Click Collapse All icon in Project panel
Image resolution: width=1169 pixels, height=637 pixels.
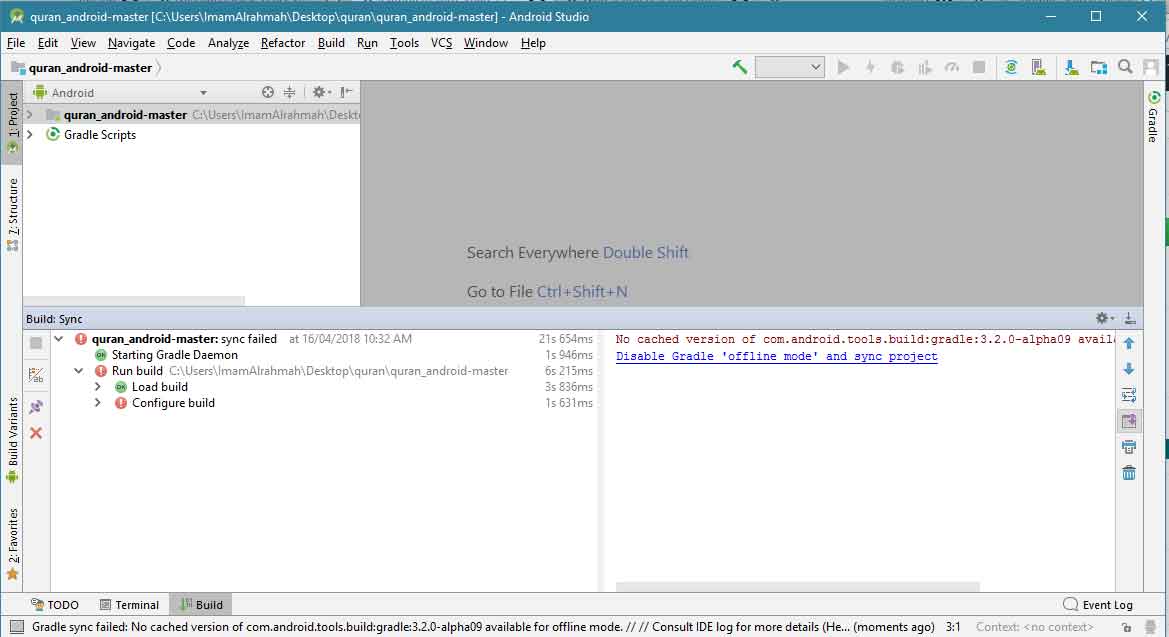click(x=289, y=92)
